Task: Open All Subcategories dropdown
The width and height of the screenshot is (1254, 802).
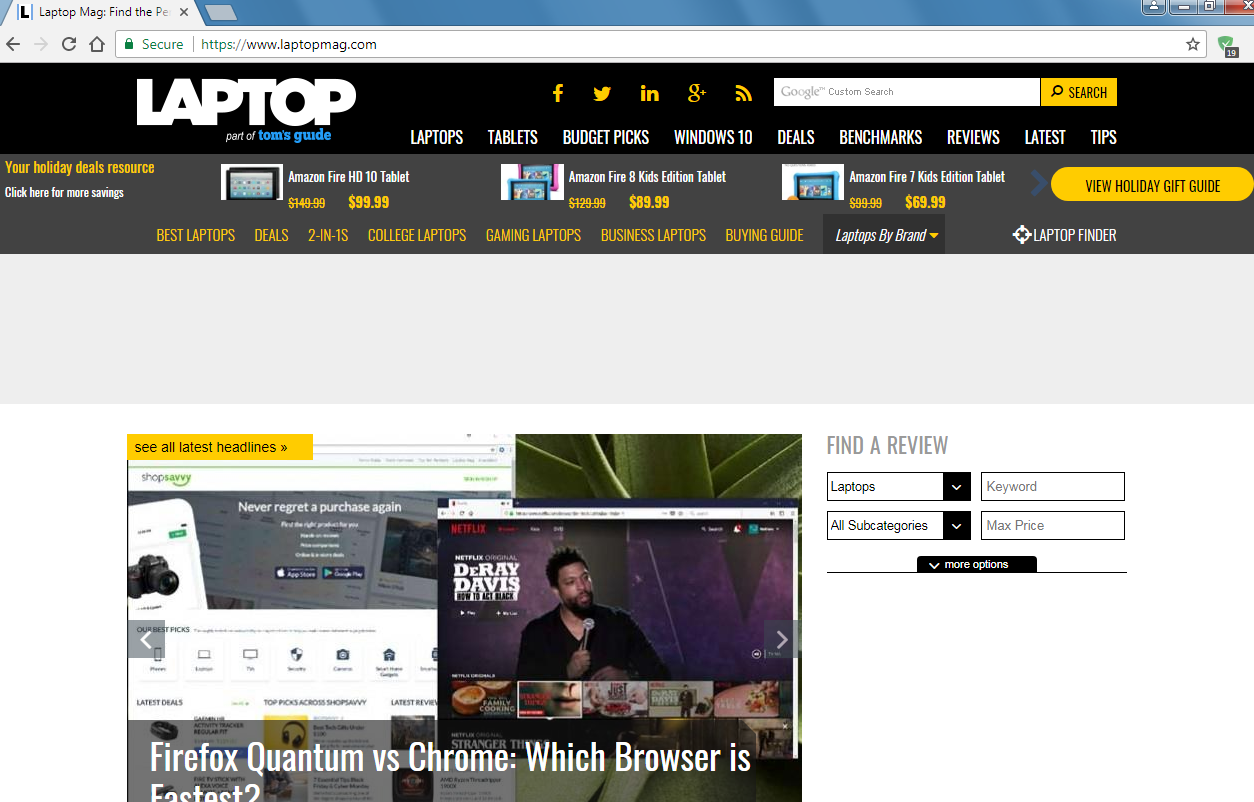Action: click(x=899, y=526)
